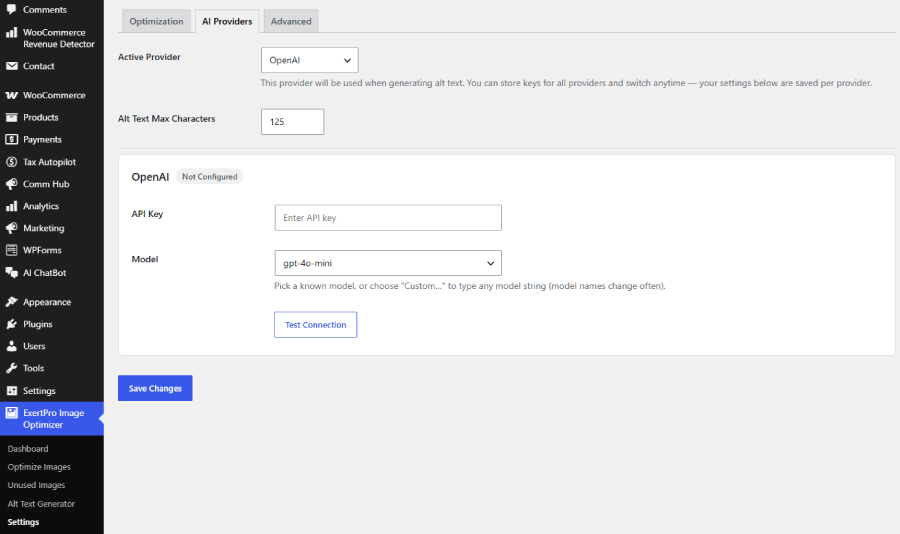
Task: Click the Save Changes button
Action: pyautogui.click(x=155, y=388)
